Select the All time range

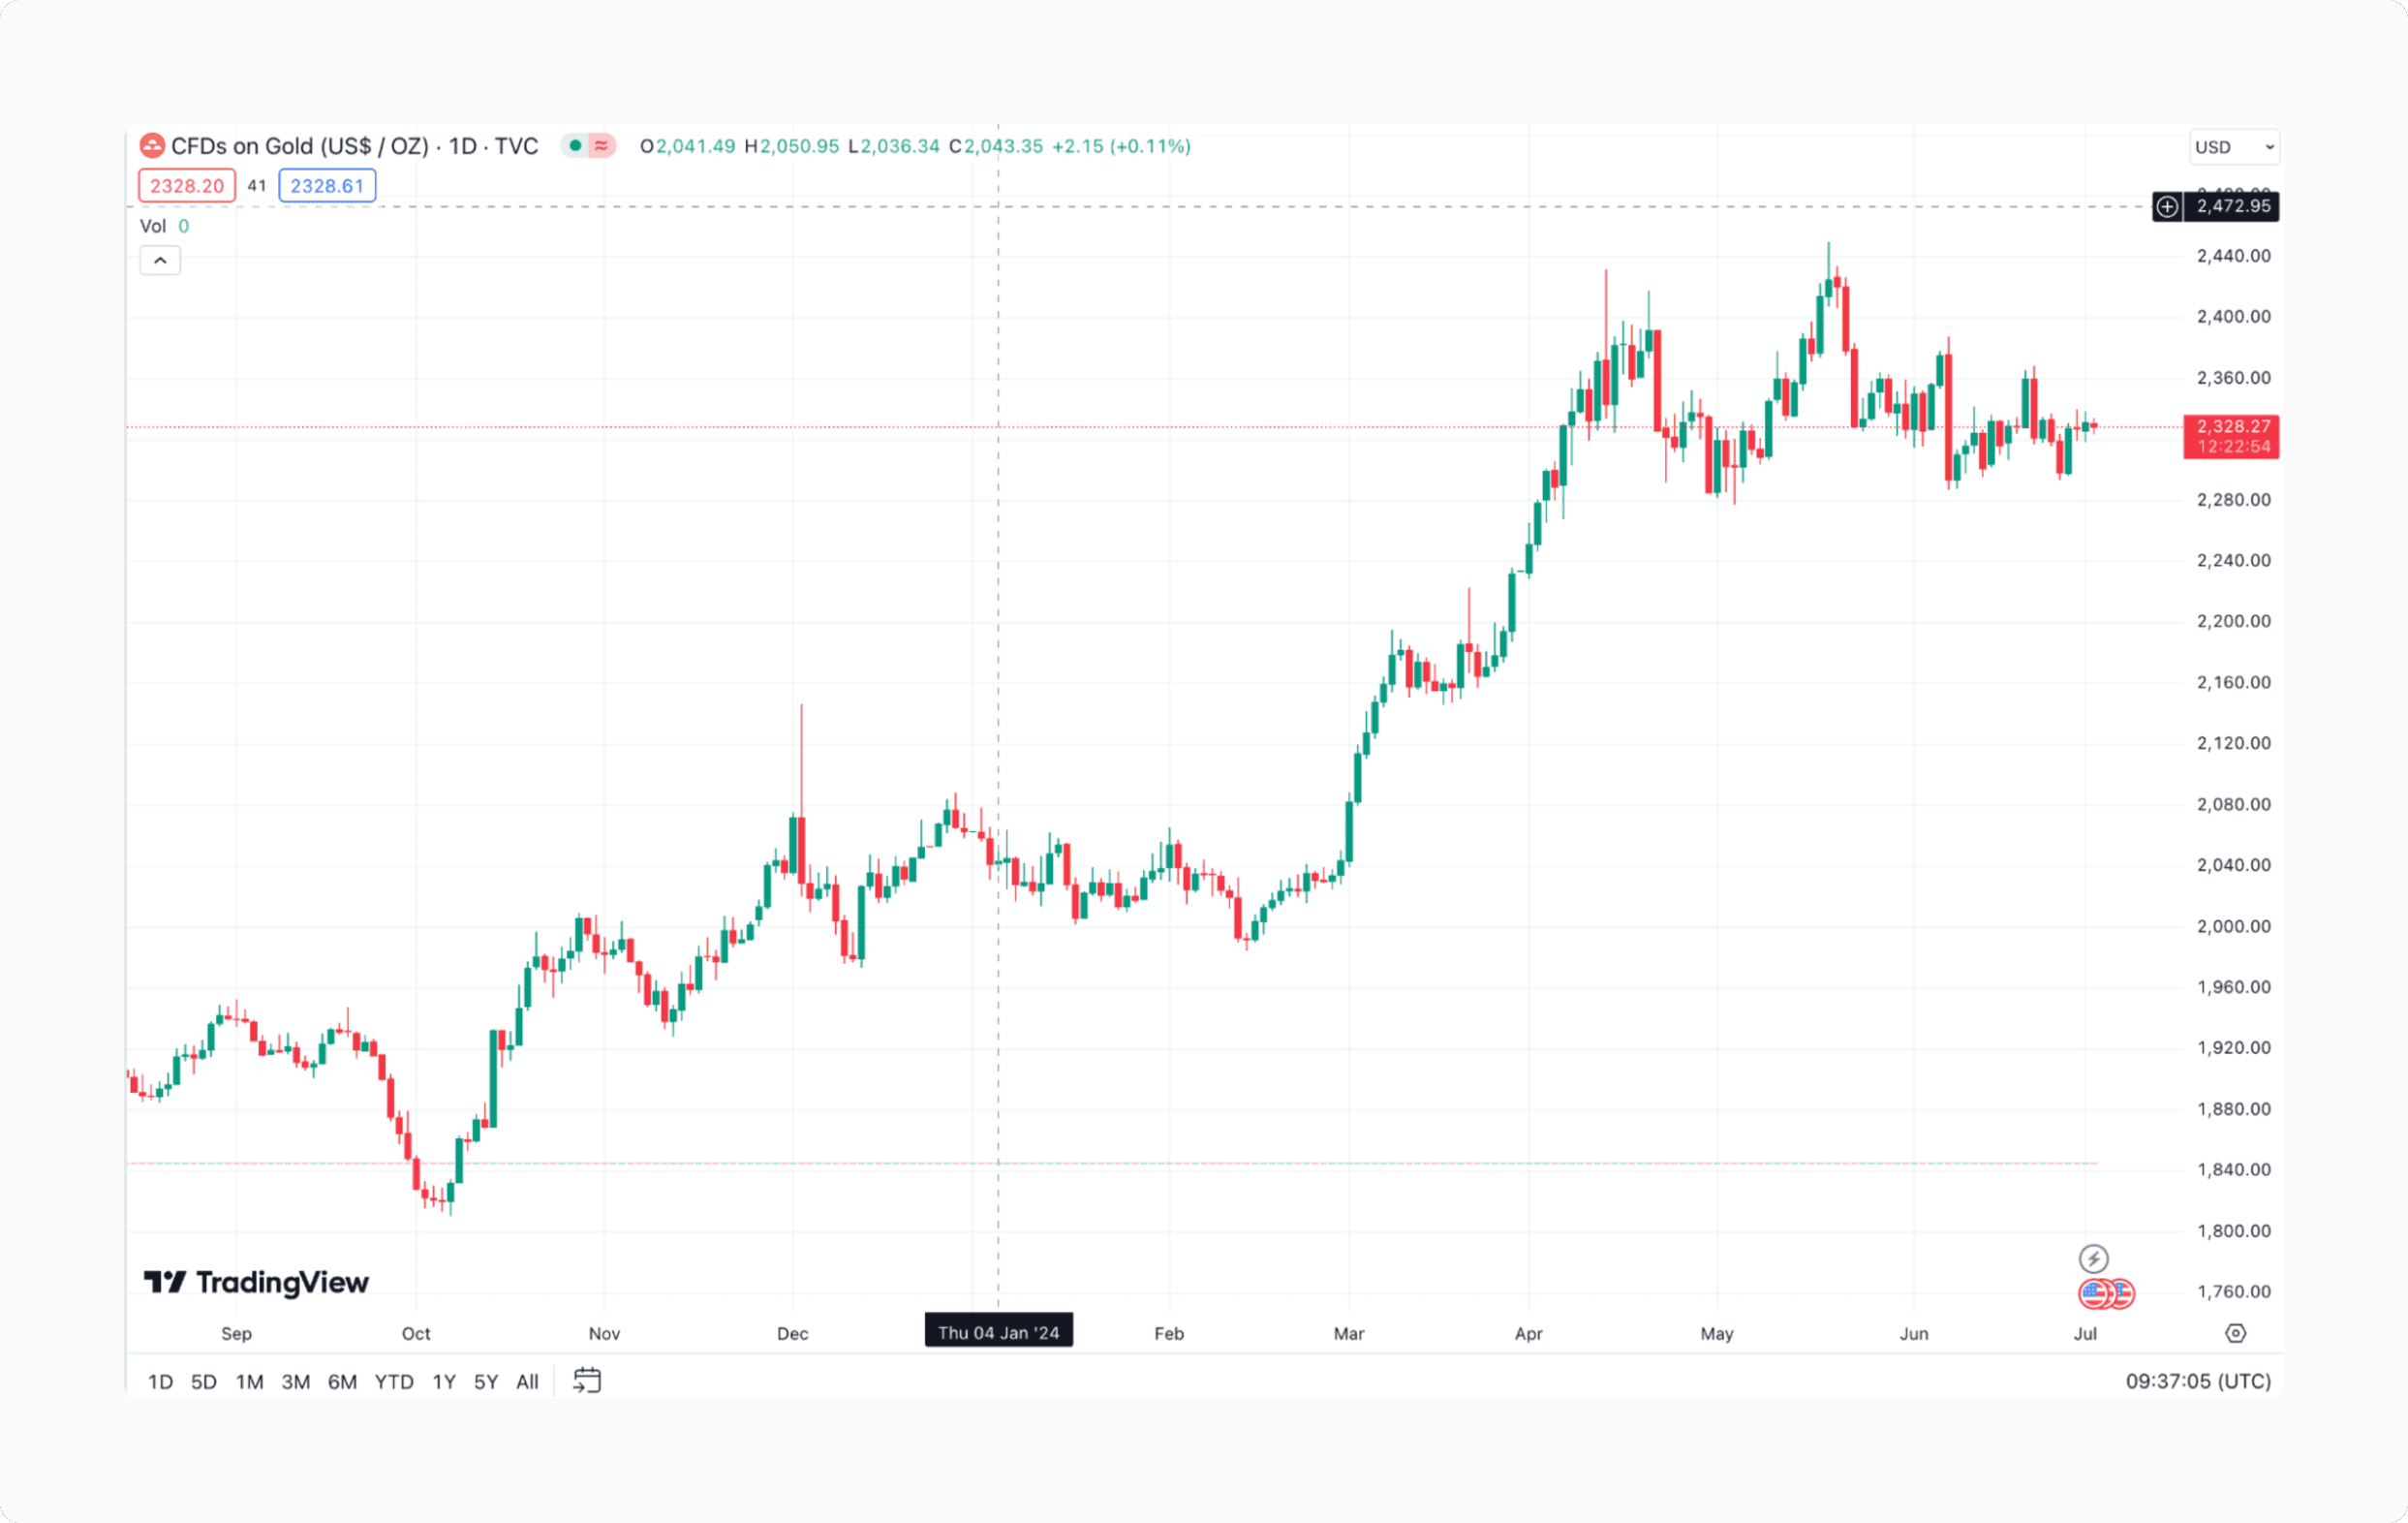click(x=527, y=1382)
